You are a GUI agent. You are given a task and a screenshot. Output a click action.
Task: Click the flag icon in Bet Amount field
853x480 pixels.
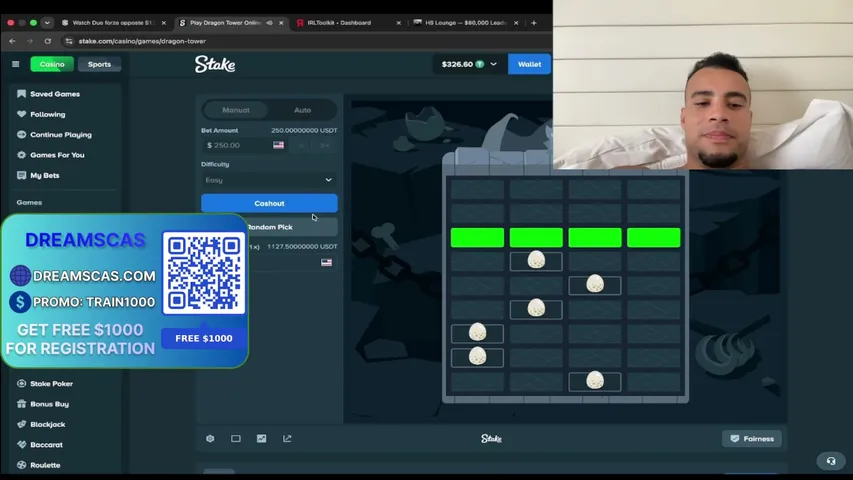pyautogui.click(x=279, y=145)
